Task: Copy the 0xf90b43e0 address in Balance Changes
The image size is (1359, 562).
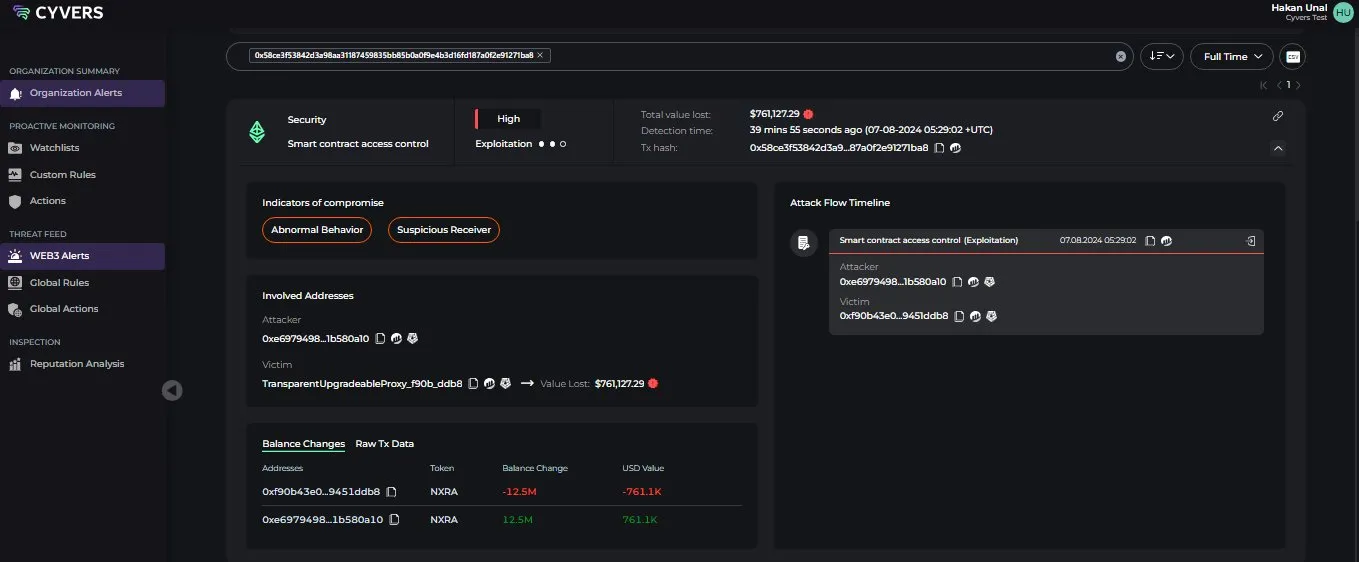Action: (x=391, y=492)
